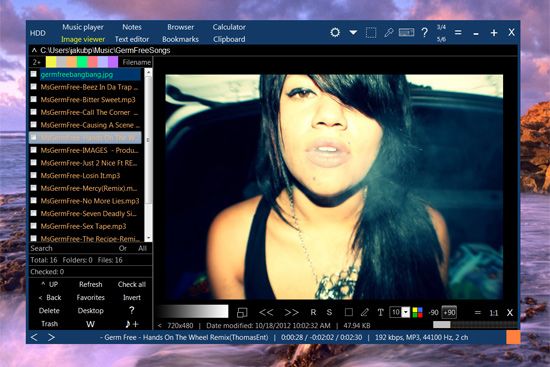Image resolution: width=550 pixels, height=367 pixels.
Task: Open help question mark in top toolbar
Action: point(424,33)
